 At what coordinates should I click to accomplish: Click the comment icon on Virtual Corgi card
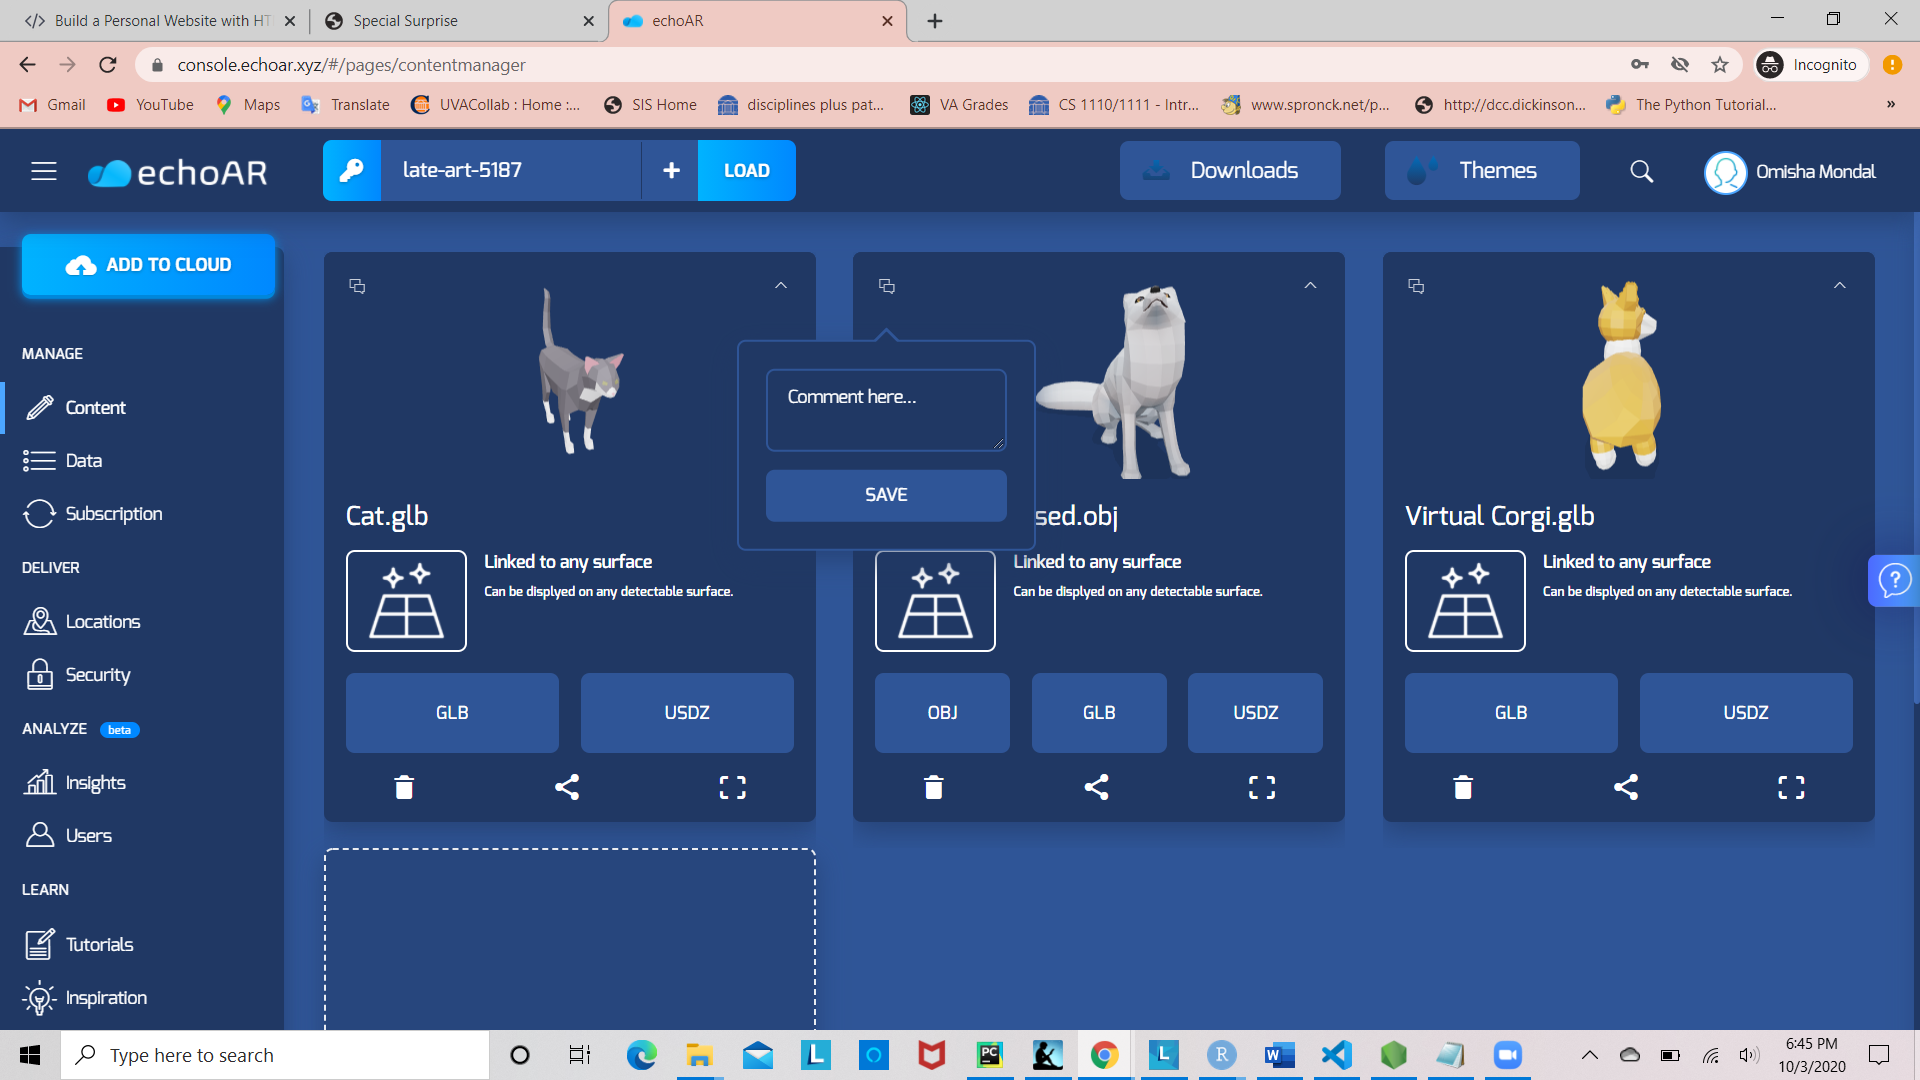[1416, 287]
